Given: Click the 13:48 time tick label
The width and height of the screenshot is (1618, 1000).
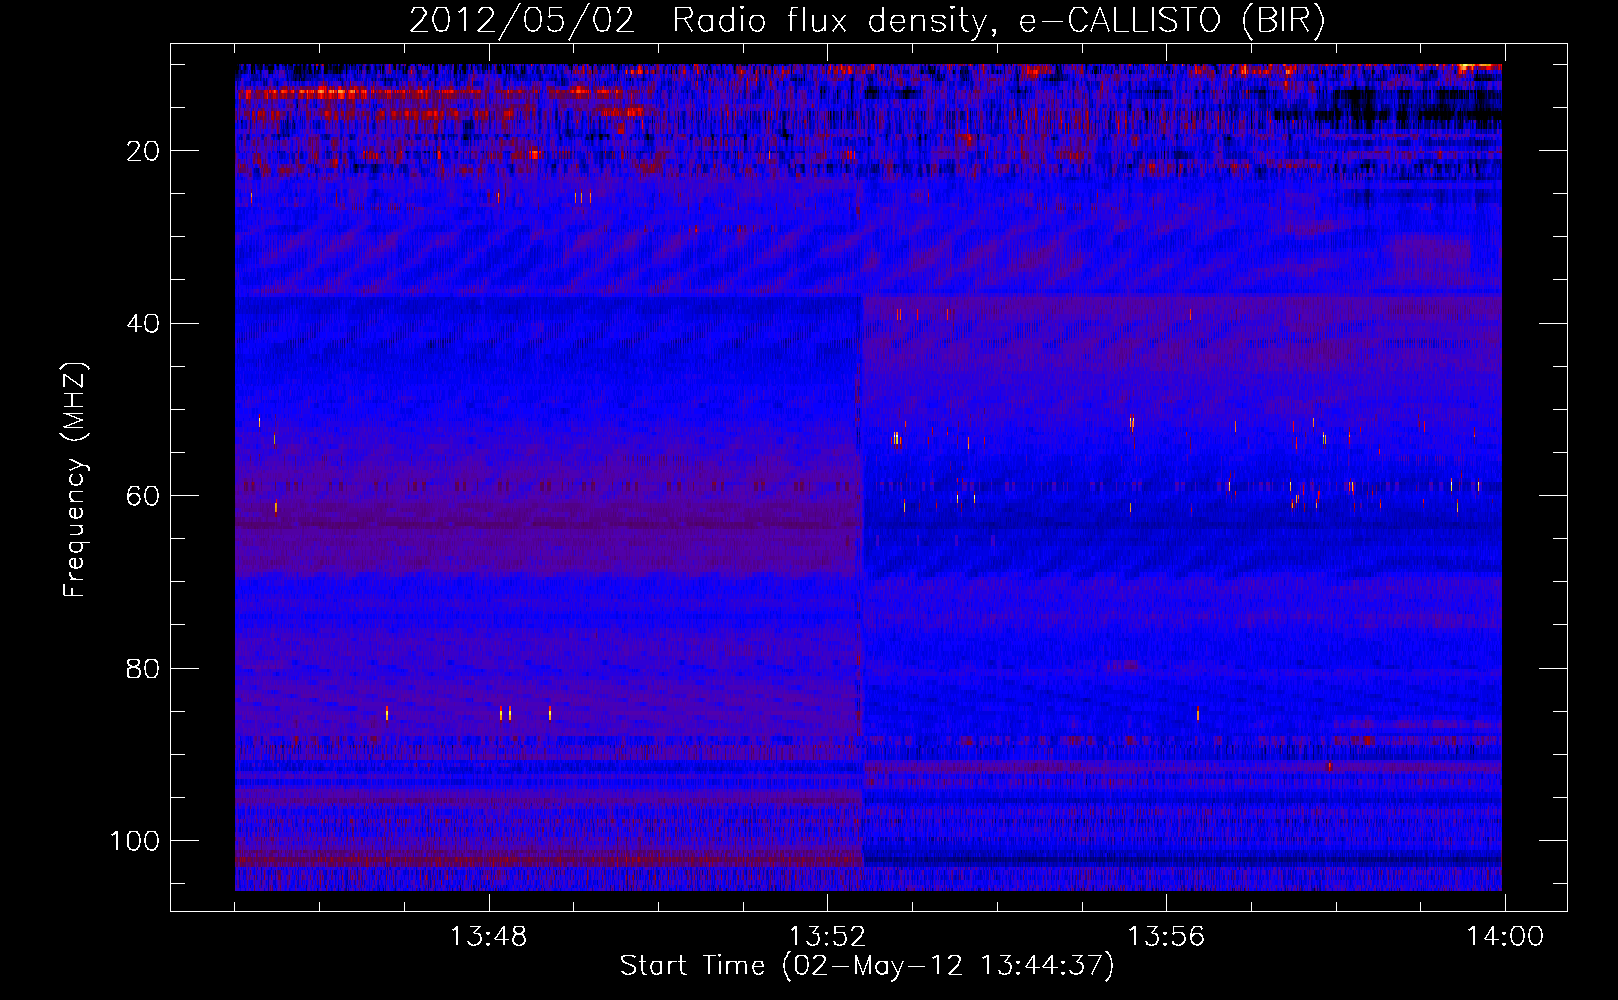Looking at the screenshot, I should point(488,937).
